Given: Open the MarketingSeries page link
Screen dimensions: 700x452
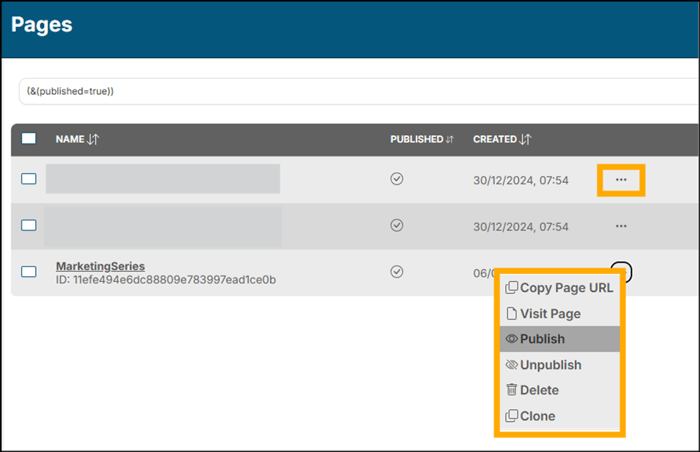Looking at the screenshot, I should point(100,266).
